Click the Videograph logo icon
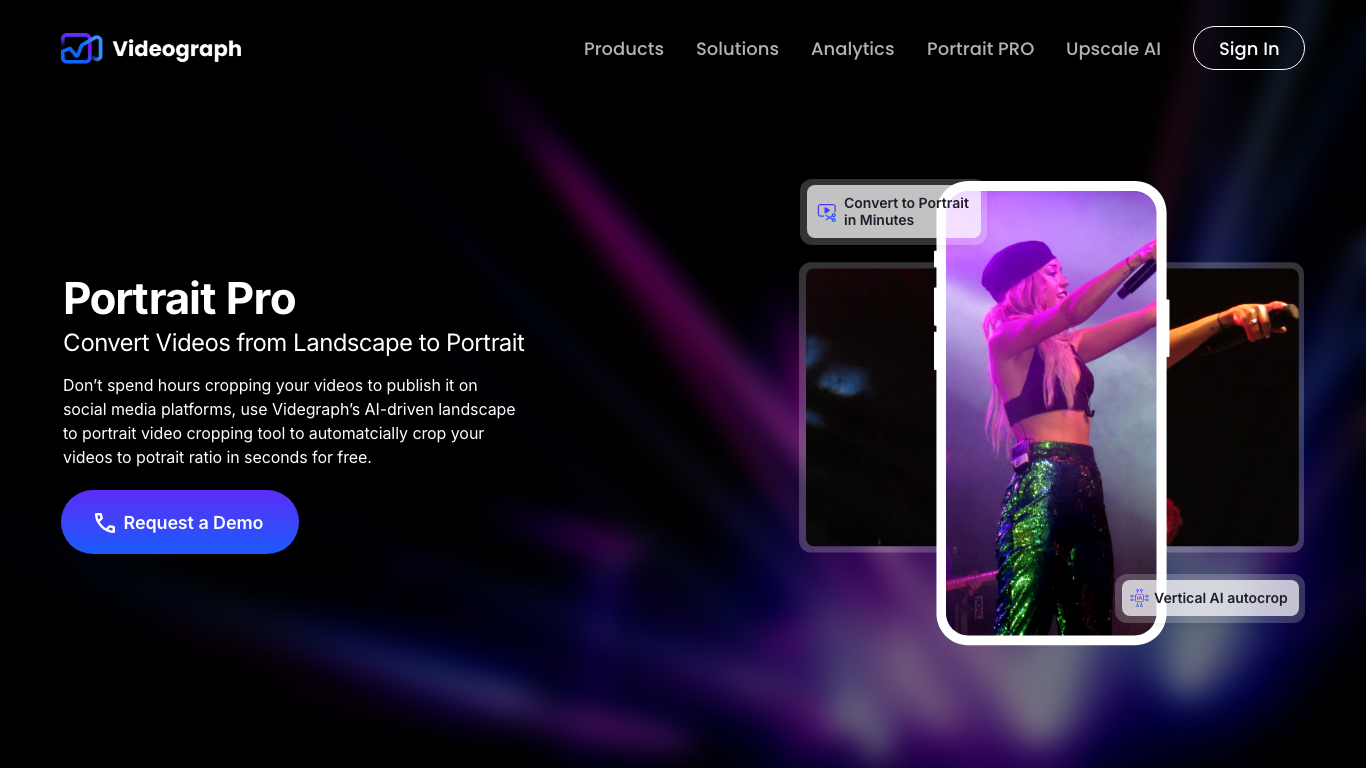Viewport: 1366px width, 768px height. click(82, 48)
